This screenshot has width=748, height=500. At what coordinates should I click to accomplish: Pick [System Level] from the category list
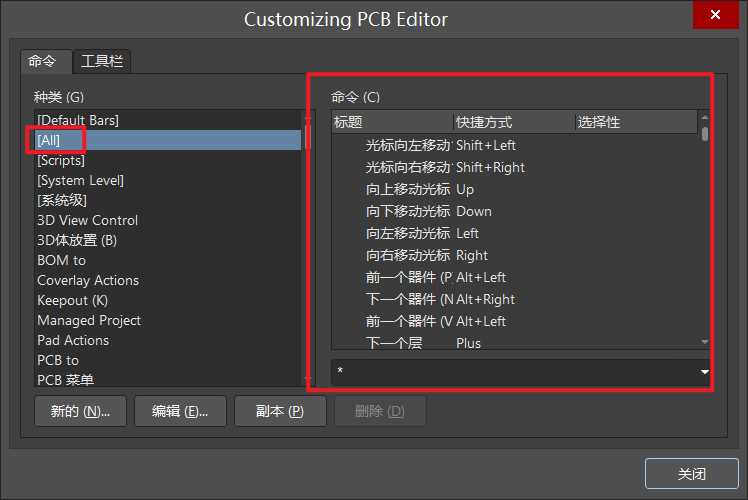pos(80,180)
